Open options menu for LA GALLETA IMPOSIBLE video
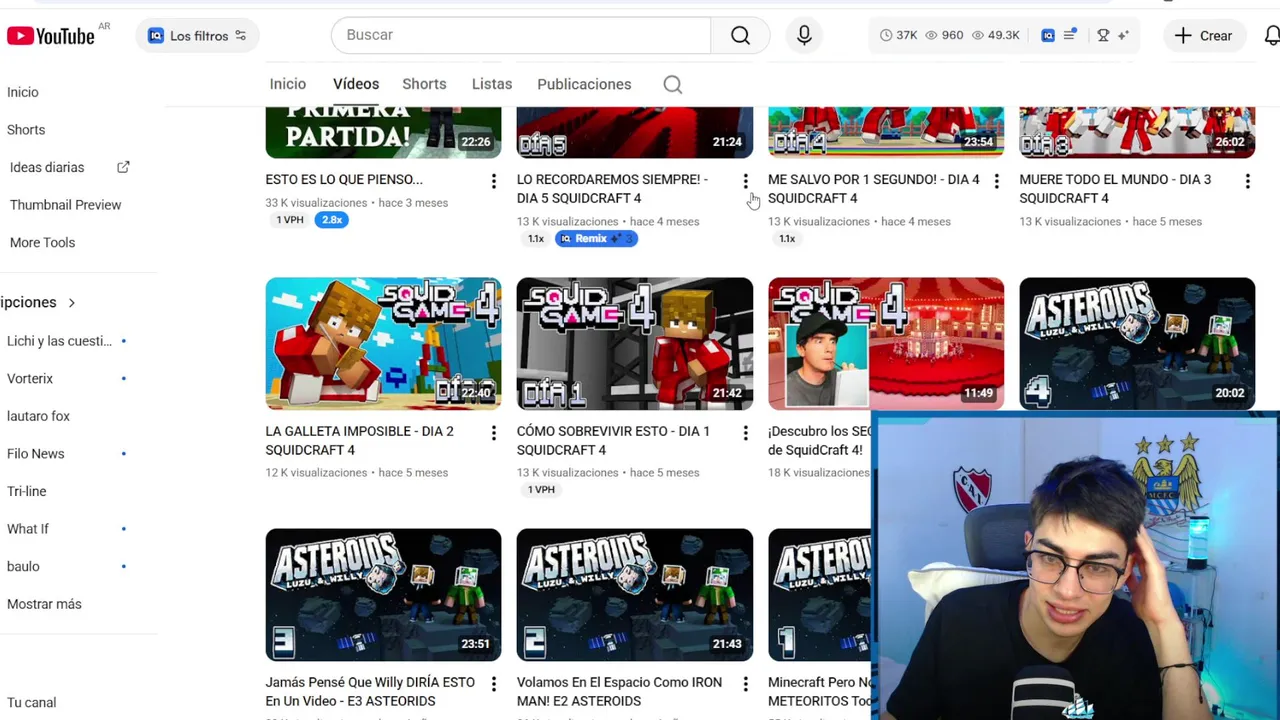Screen dimensions: 1280x720 tap(493, 432)
